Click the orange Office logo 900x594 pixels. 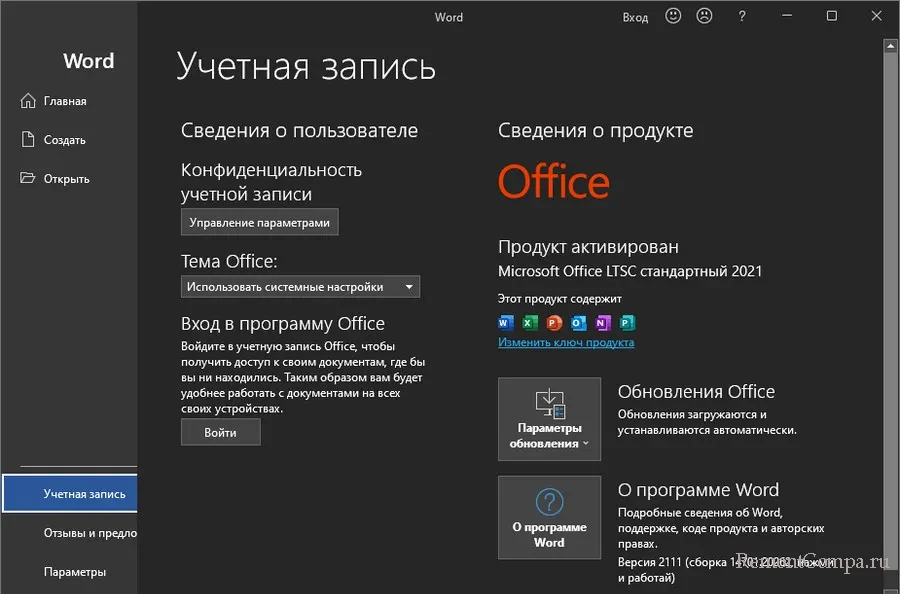[553, 181]
